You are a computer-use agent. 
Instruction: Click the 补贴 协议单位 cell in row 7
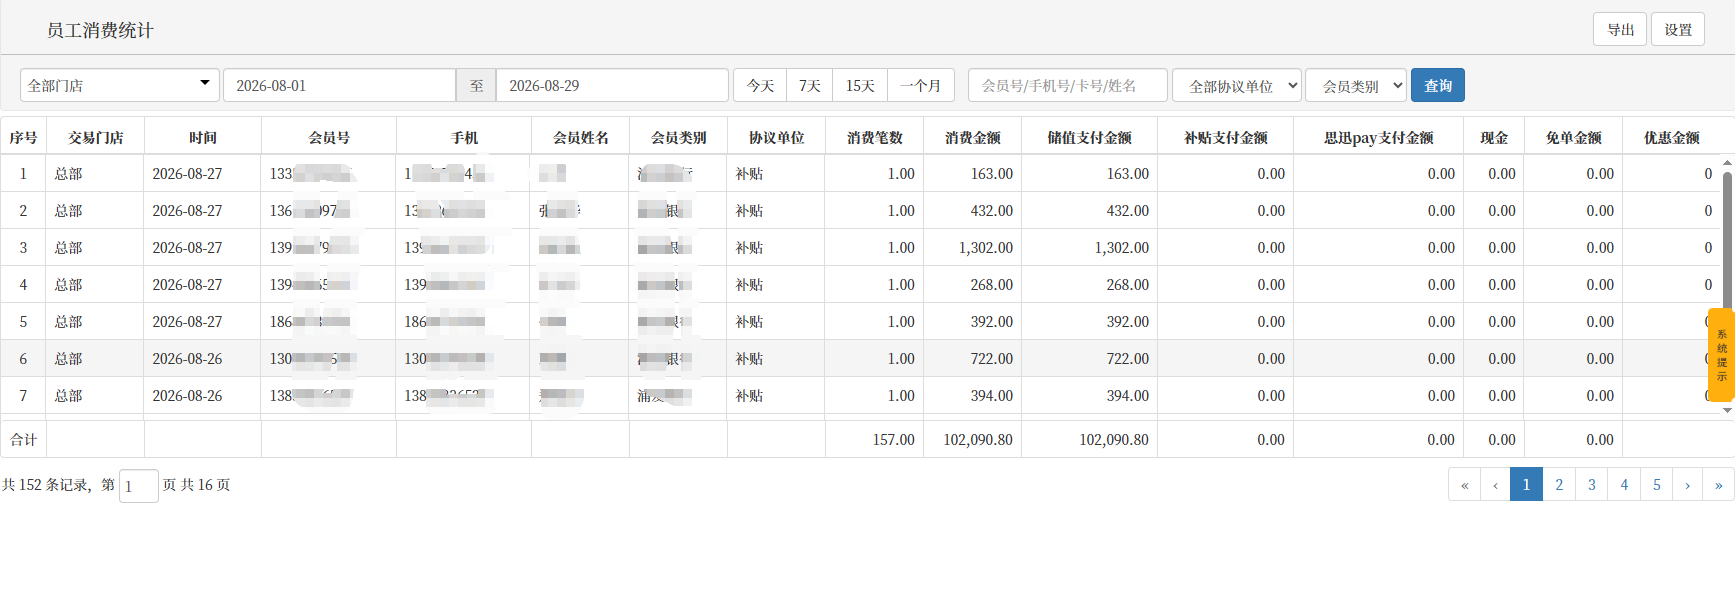[777, 396]
